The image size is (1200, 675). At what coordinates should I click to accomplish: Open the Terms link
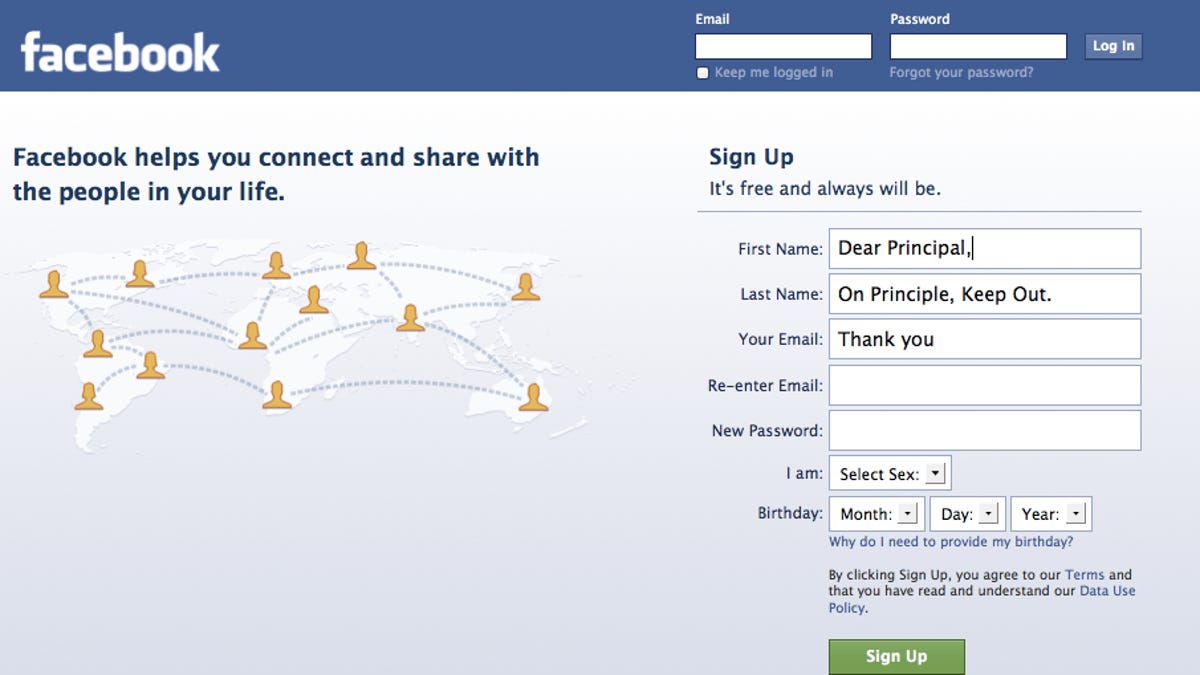pyautogui.click(x=1084, y=575)
